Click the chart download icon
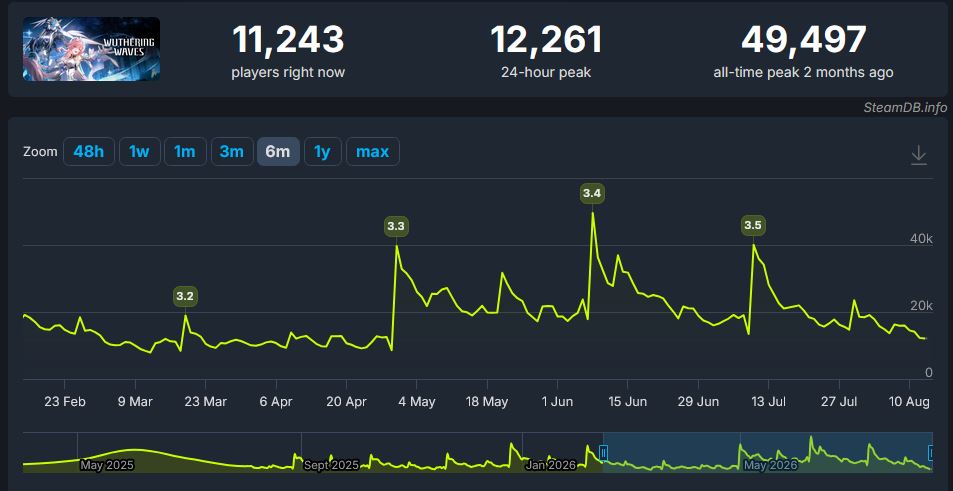 918,156
